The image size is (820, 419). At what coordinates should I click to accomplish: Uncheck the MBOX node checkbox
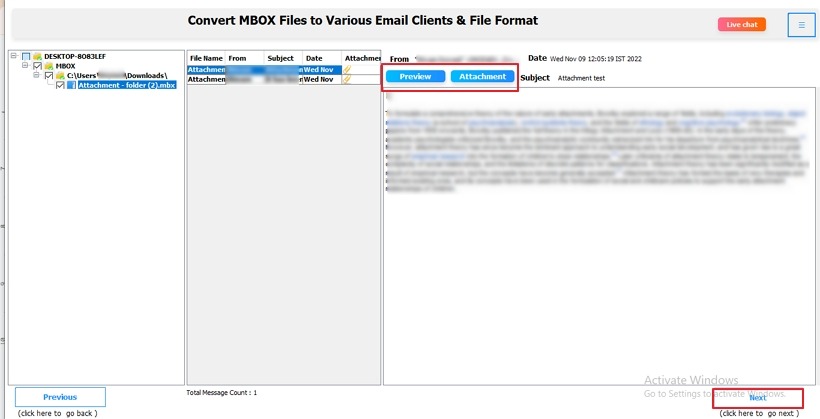tap(37, 66)
